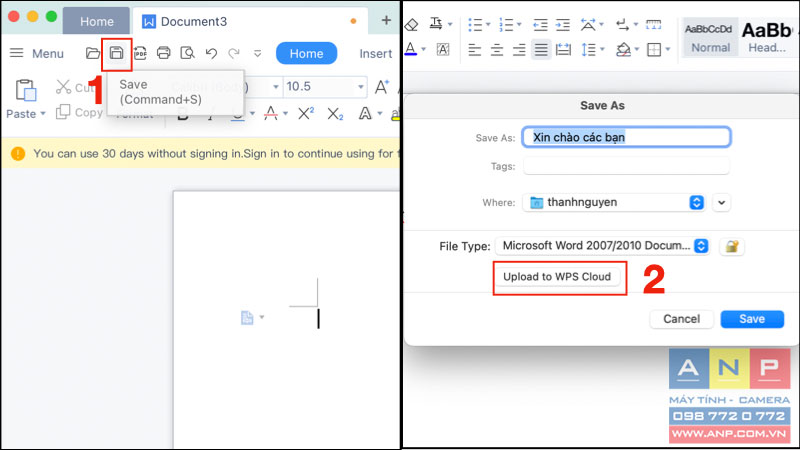Apply Superscript formatting
This screenshot has height=450, width=800.
pyautogui.click(x=306, y=113)
